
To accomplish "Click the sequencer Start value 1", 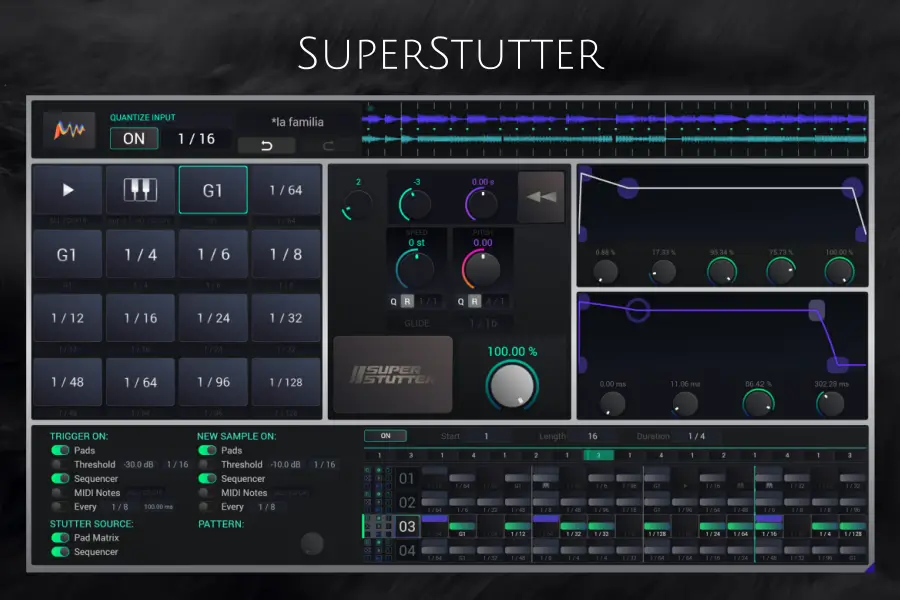I will (486, 436).
